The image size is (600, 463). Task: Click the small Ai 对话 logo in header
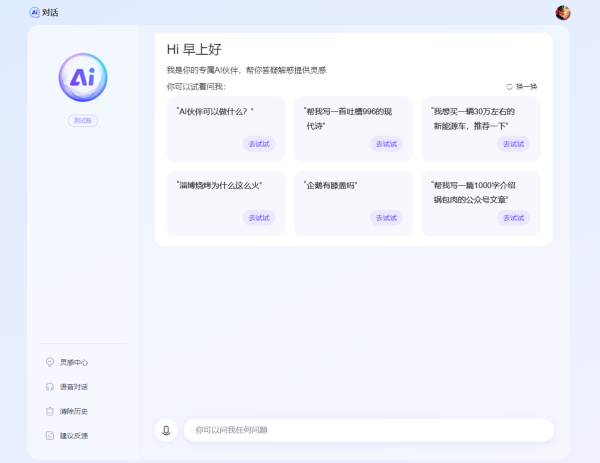pyautogui.click(x=35, y=12)
